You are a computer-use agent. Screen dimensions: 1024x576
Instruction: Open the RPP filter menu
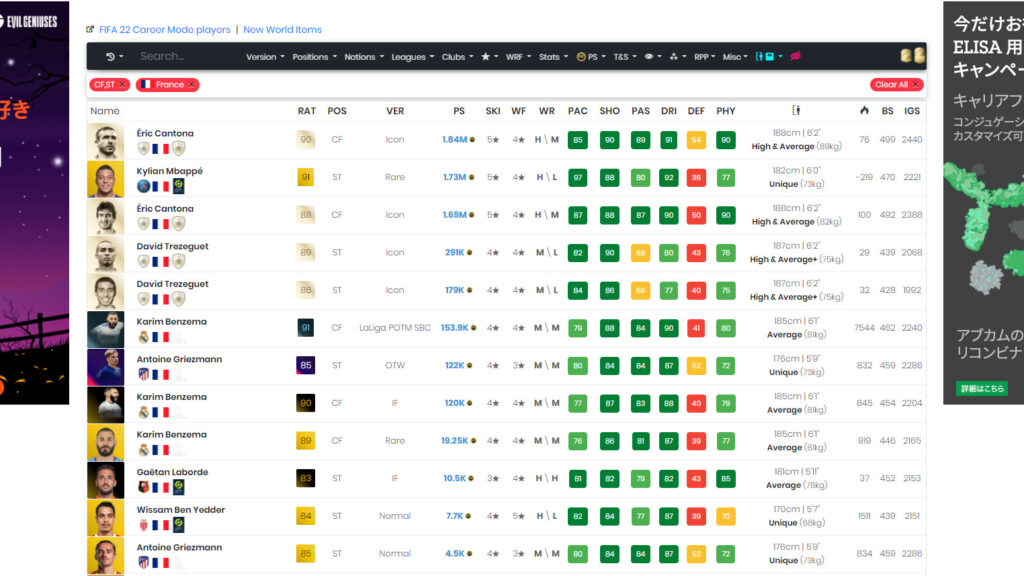pyautogui.click(x=705, y=57)
